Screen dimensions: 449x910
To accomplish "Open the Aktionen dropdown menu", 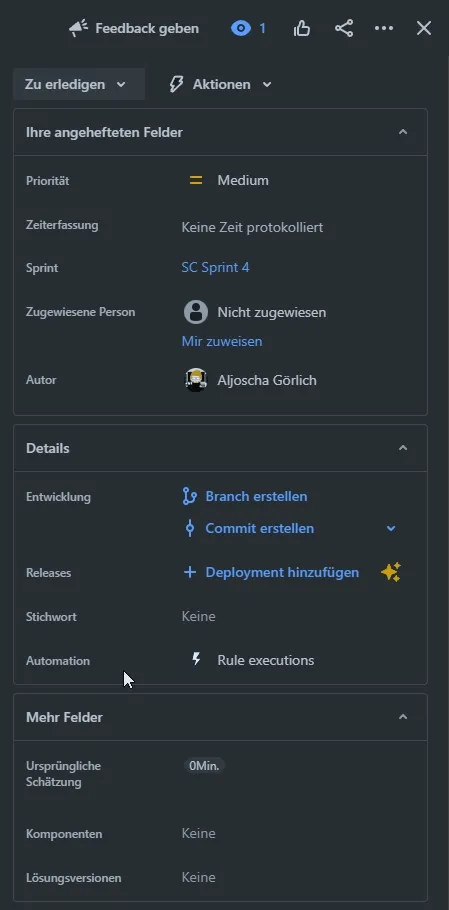I will tap(220, 84).
